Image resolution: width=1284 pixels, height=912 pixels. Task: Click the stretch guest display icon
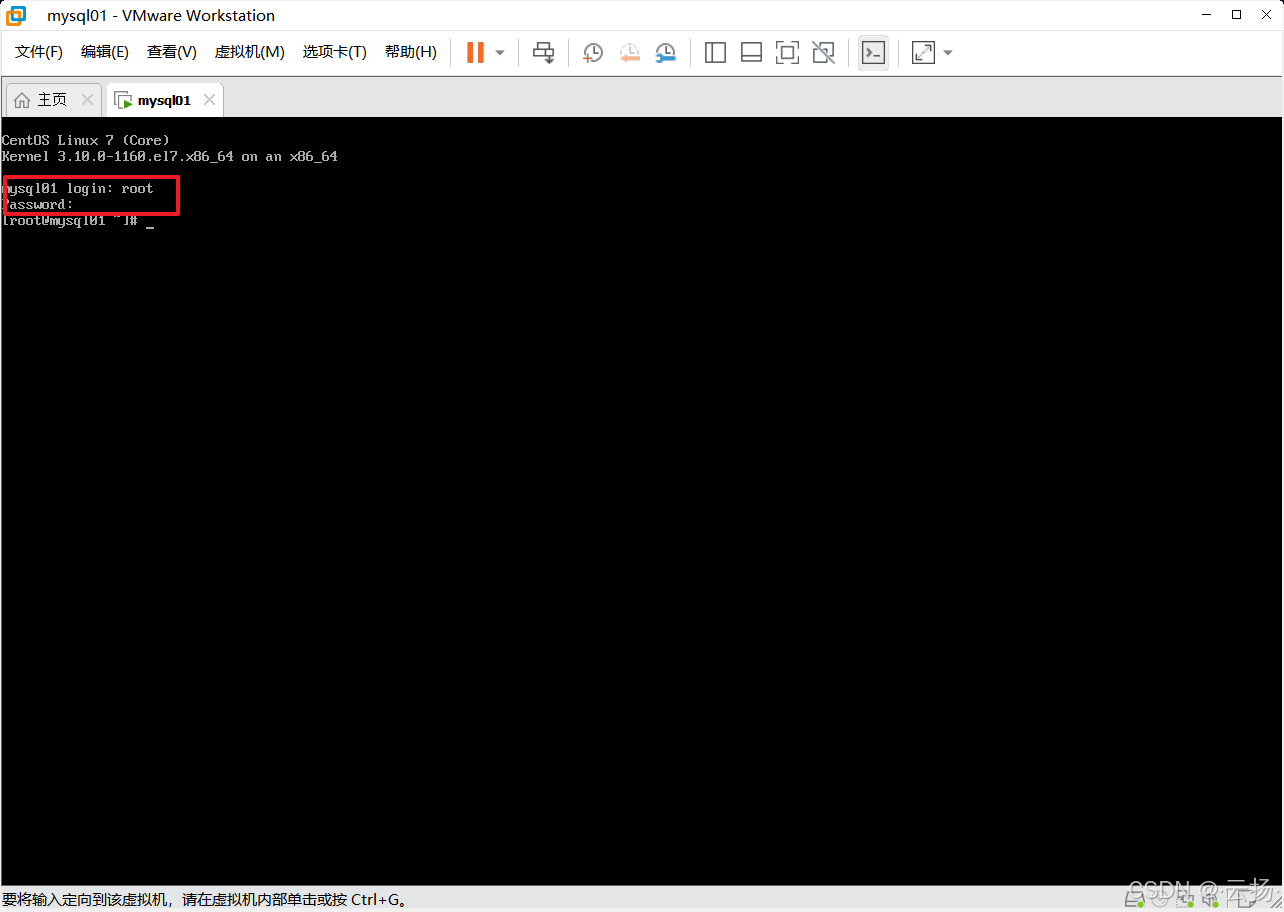(x=923, y=52)
